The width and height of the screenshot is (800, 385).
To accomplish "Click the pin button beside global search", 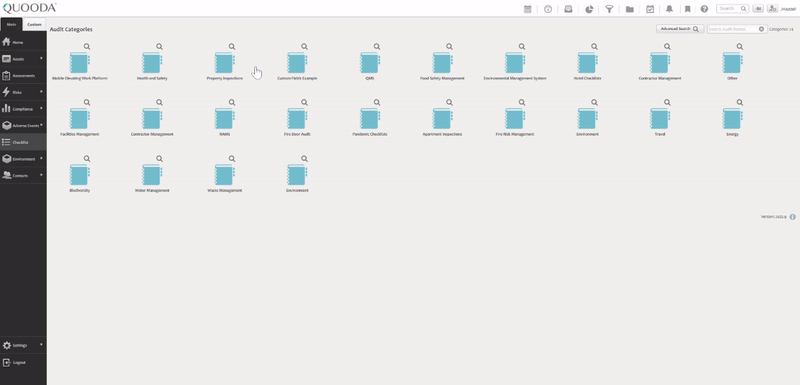I will (758, 9).
